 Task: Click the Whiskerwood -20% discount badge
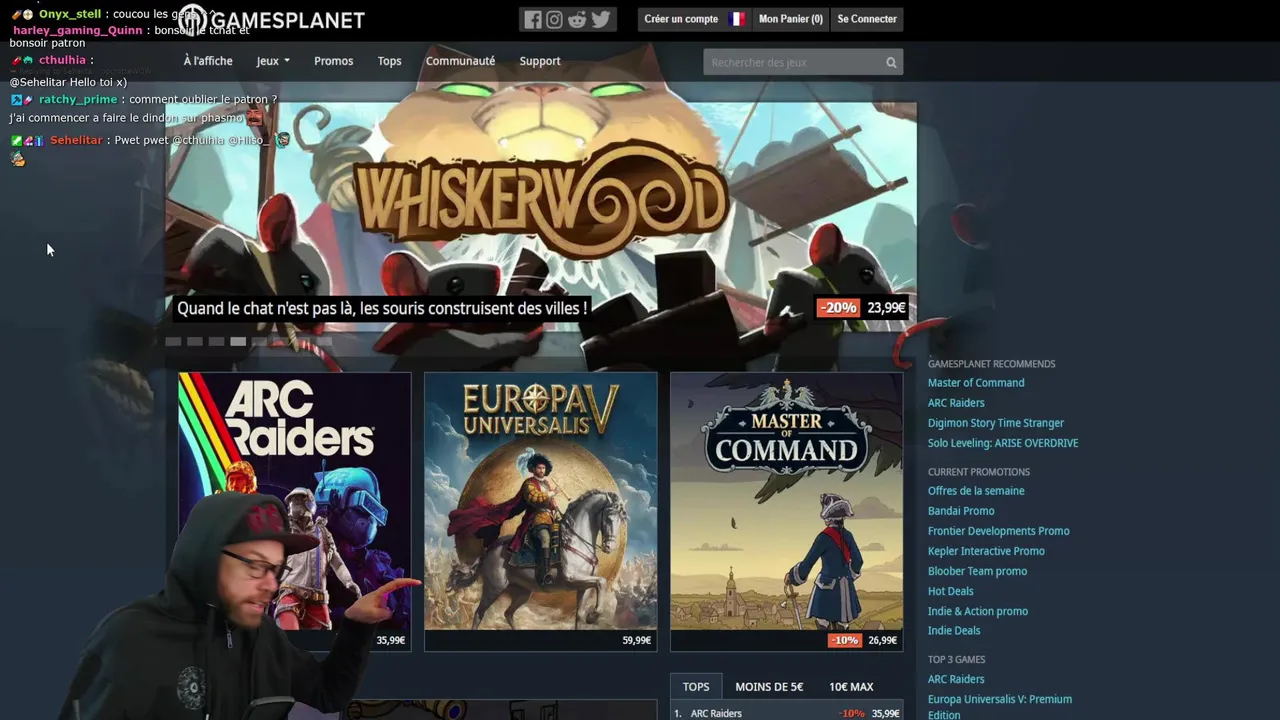point(838,308)
